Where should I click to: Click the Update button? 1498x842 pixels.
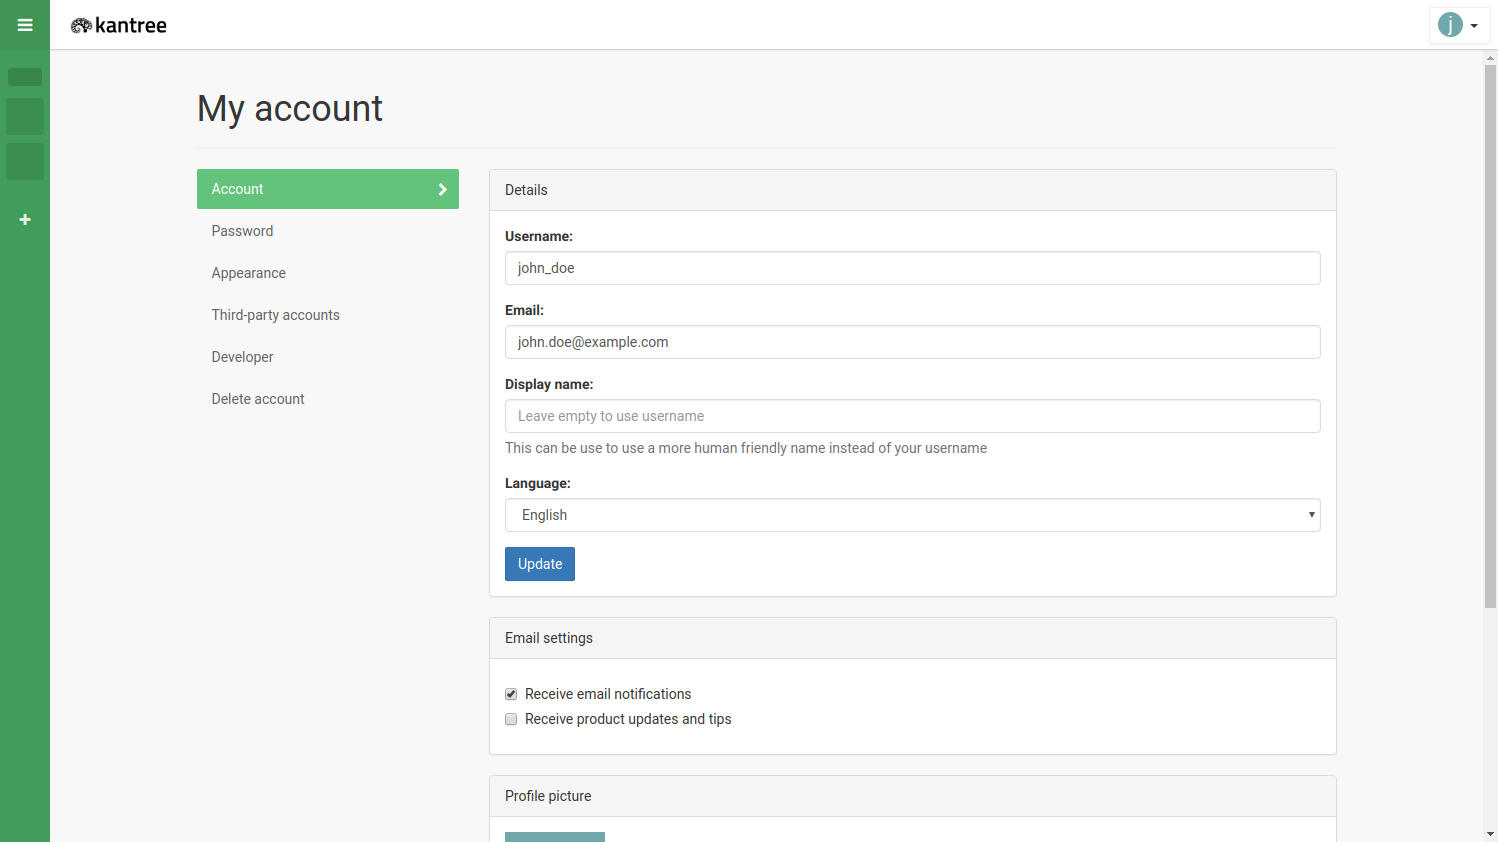(x=540, y=564)
